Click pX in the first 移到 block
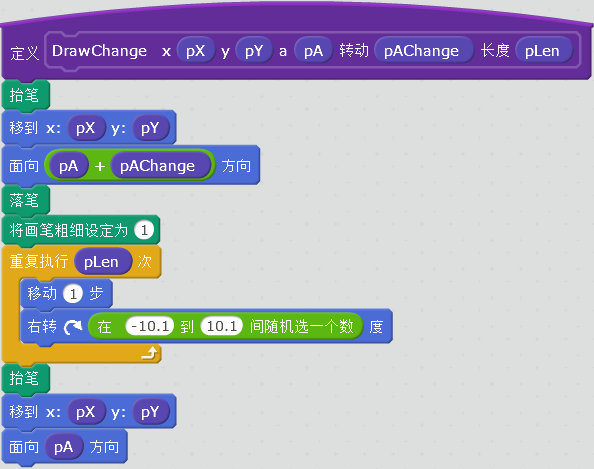 pos(86,128)
